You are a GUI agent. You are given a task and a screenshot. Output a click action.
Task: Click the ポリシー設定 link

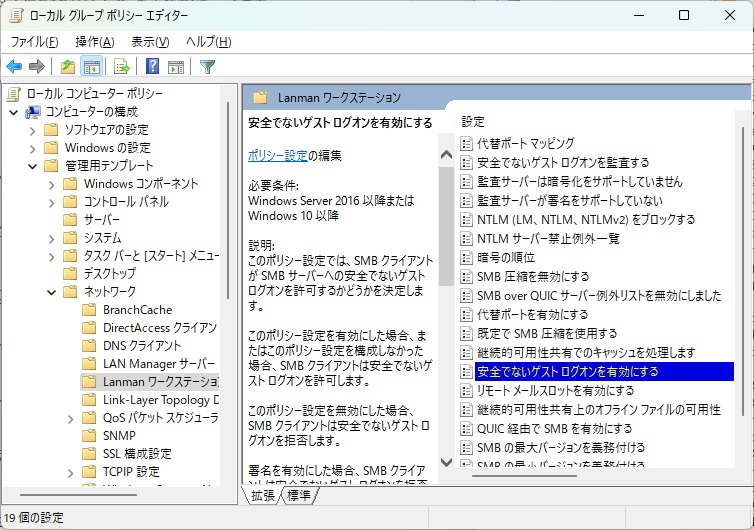click(x=276, y=155)
